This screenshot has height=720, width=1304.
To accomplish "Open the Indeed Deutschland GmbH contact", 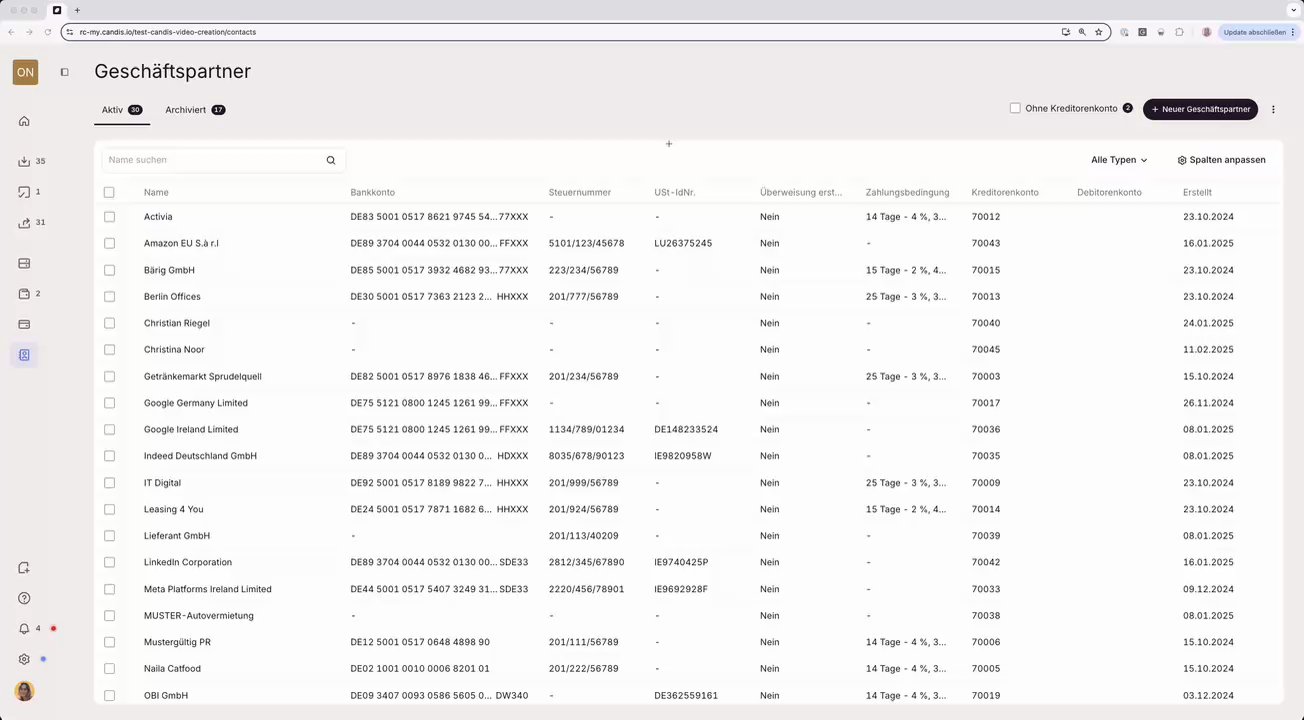I will pos(200,456).
